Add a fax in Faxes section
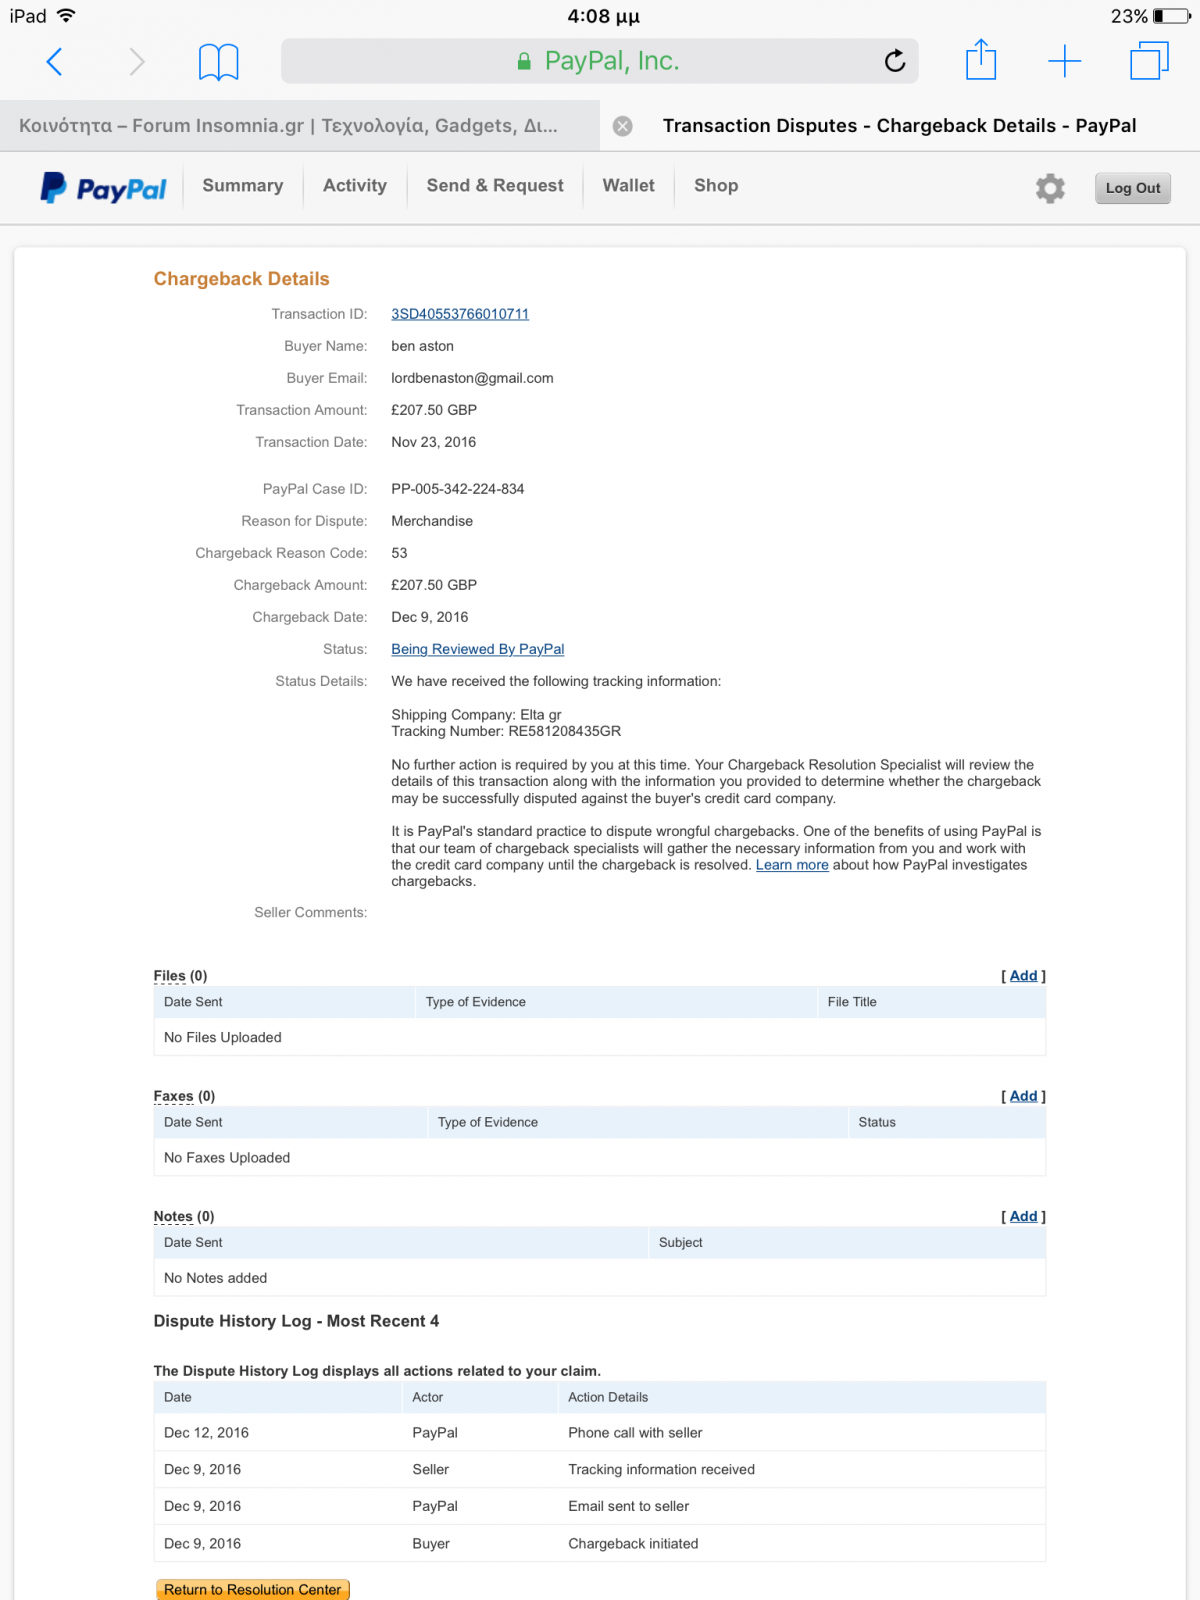Screen dimensions: 1200x1600 pyautogui.click(x=1023, y=1096)
